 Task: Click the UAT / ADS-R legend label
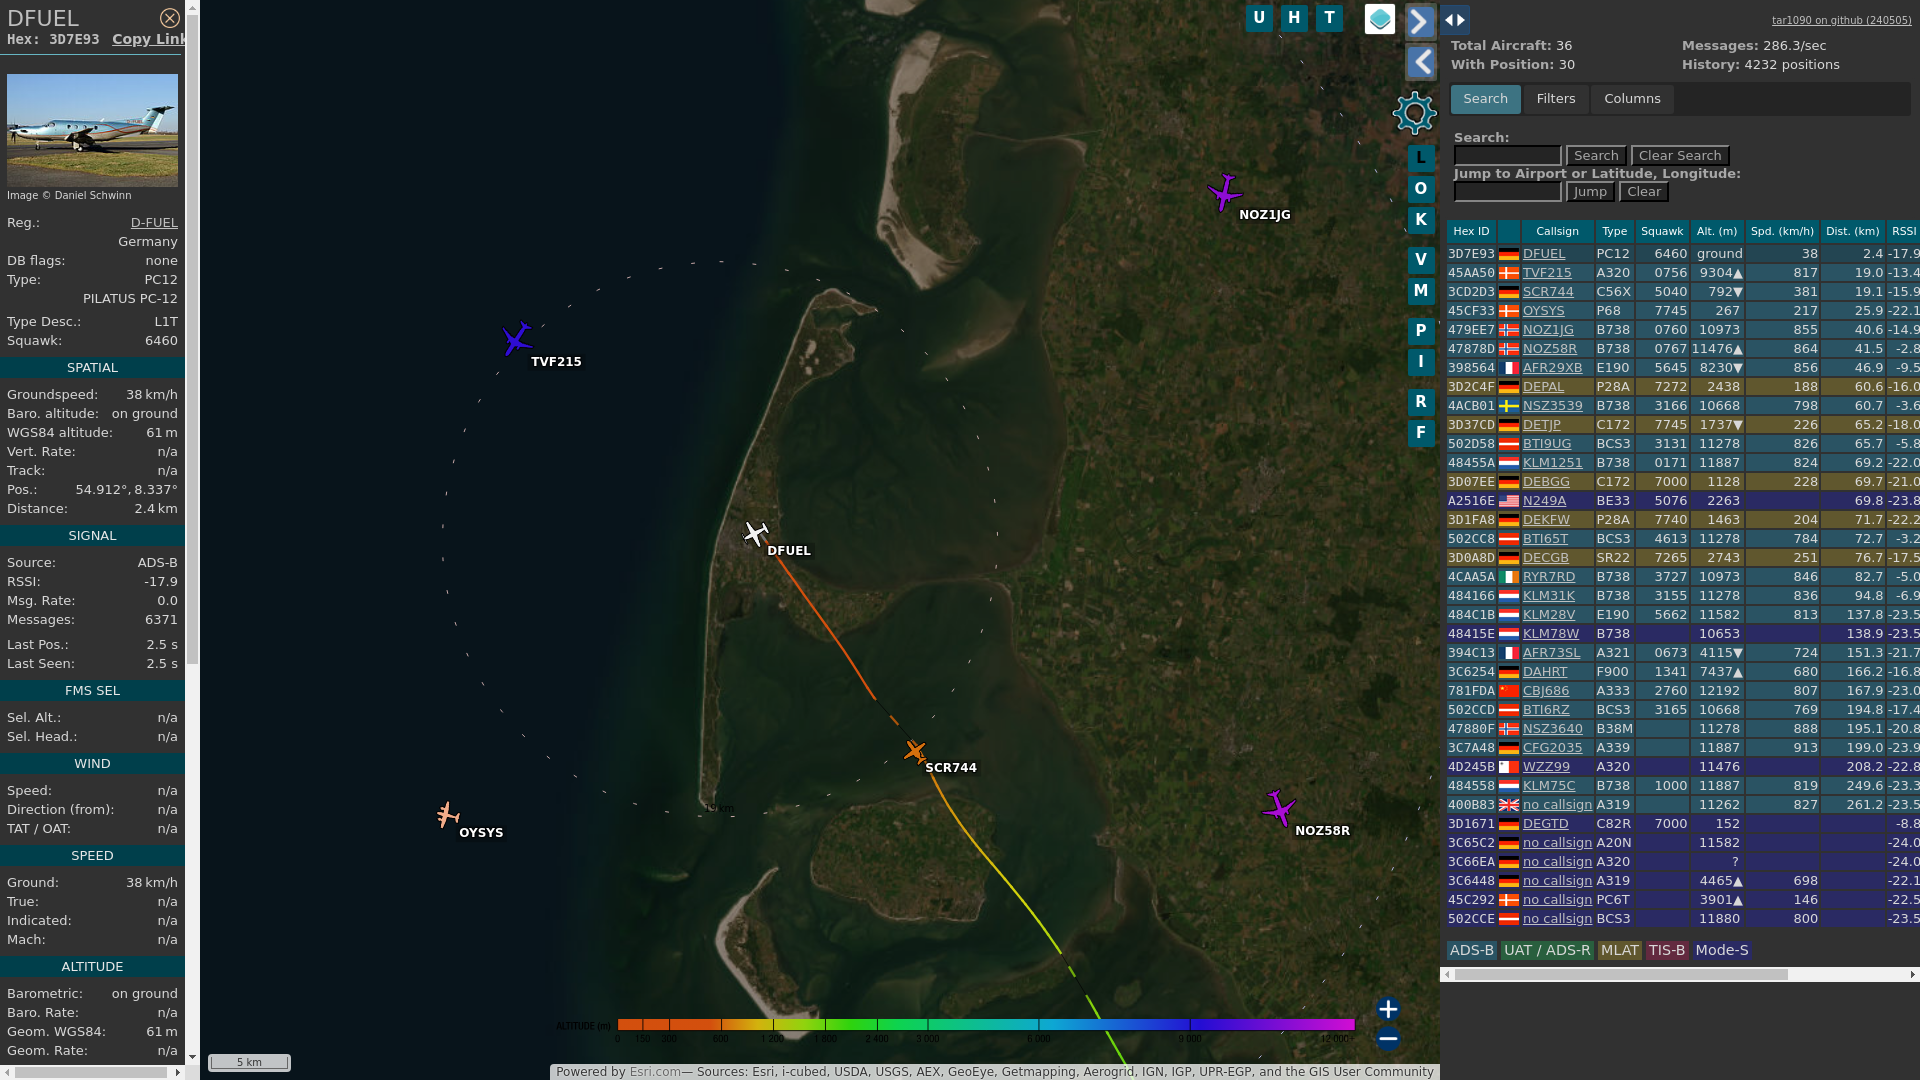[1547, 951]
